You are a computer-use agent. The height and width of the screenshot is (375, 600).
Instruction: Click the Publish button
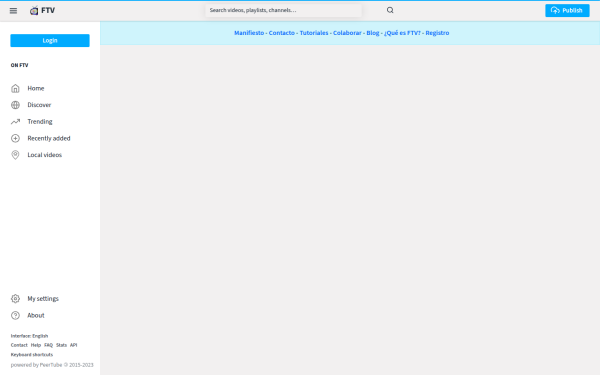click(x=567, y=10)
